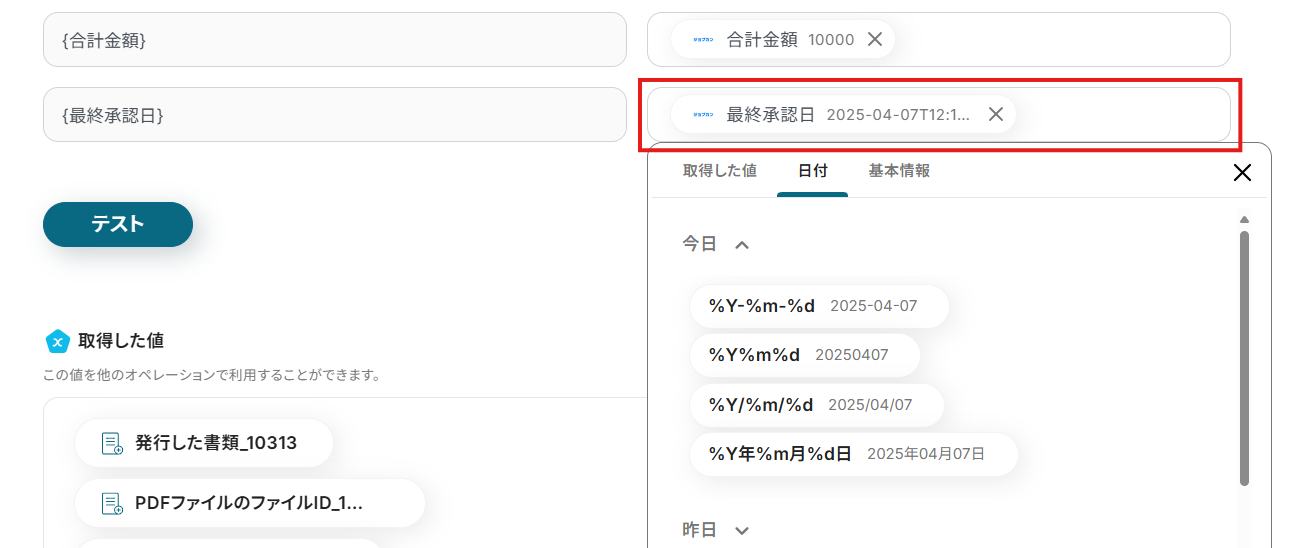
Task: Click the ジョブカン logo in 合計金額 chip
Action: (704, 40)
